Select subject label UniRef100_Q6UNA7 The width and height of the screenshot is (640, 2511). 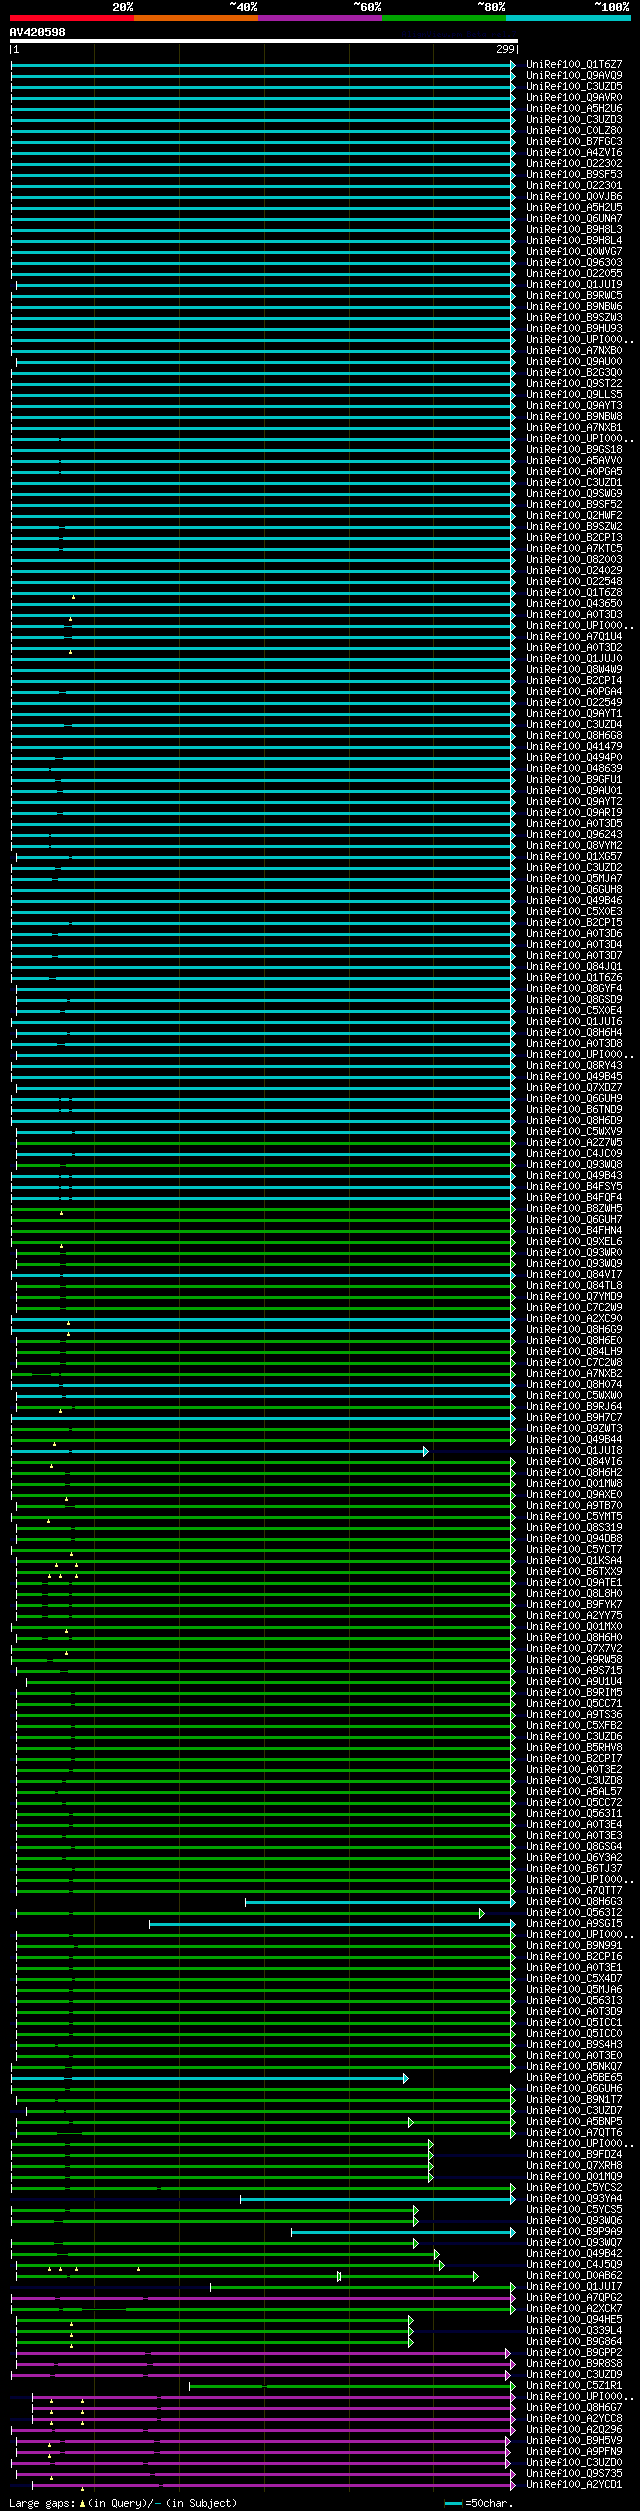574,218
